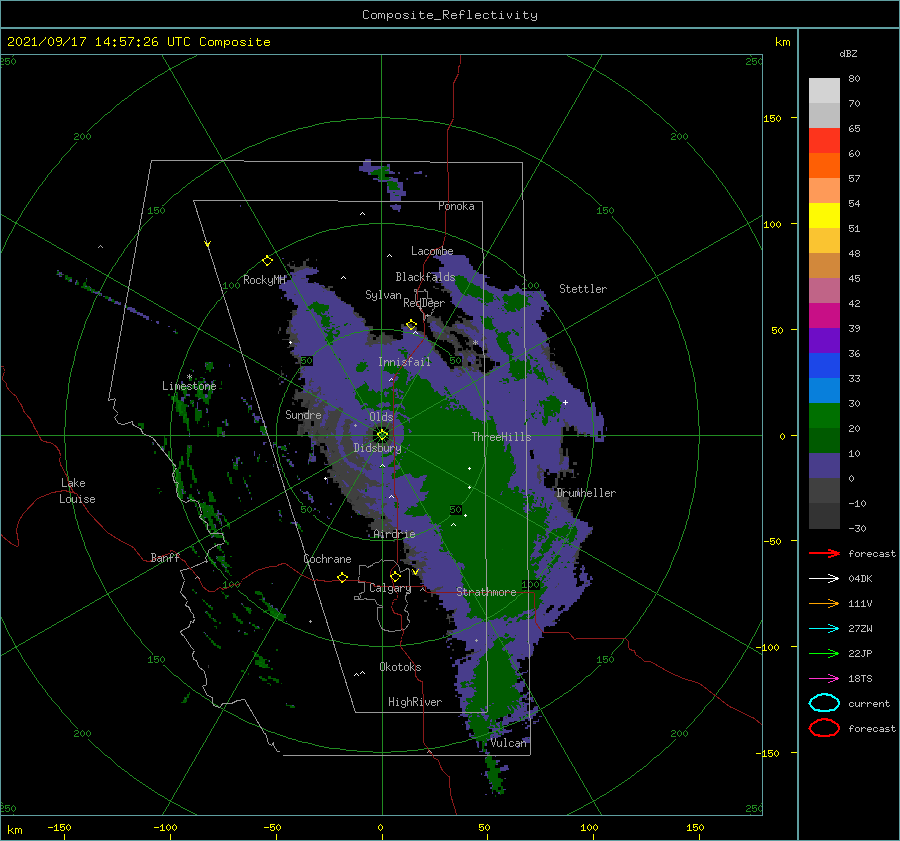Click the Sylvan label
900x841 pixels.
(x=383, y=295)
